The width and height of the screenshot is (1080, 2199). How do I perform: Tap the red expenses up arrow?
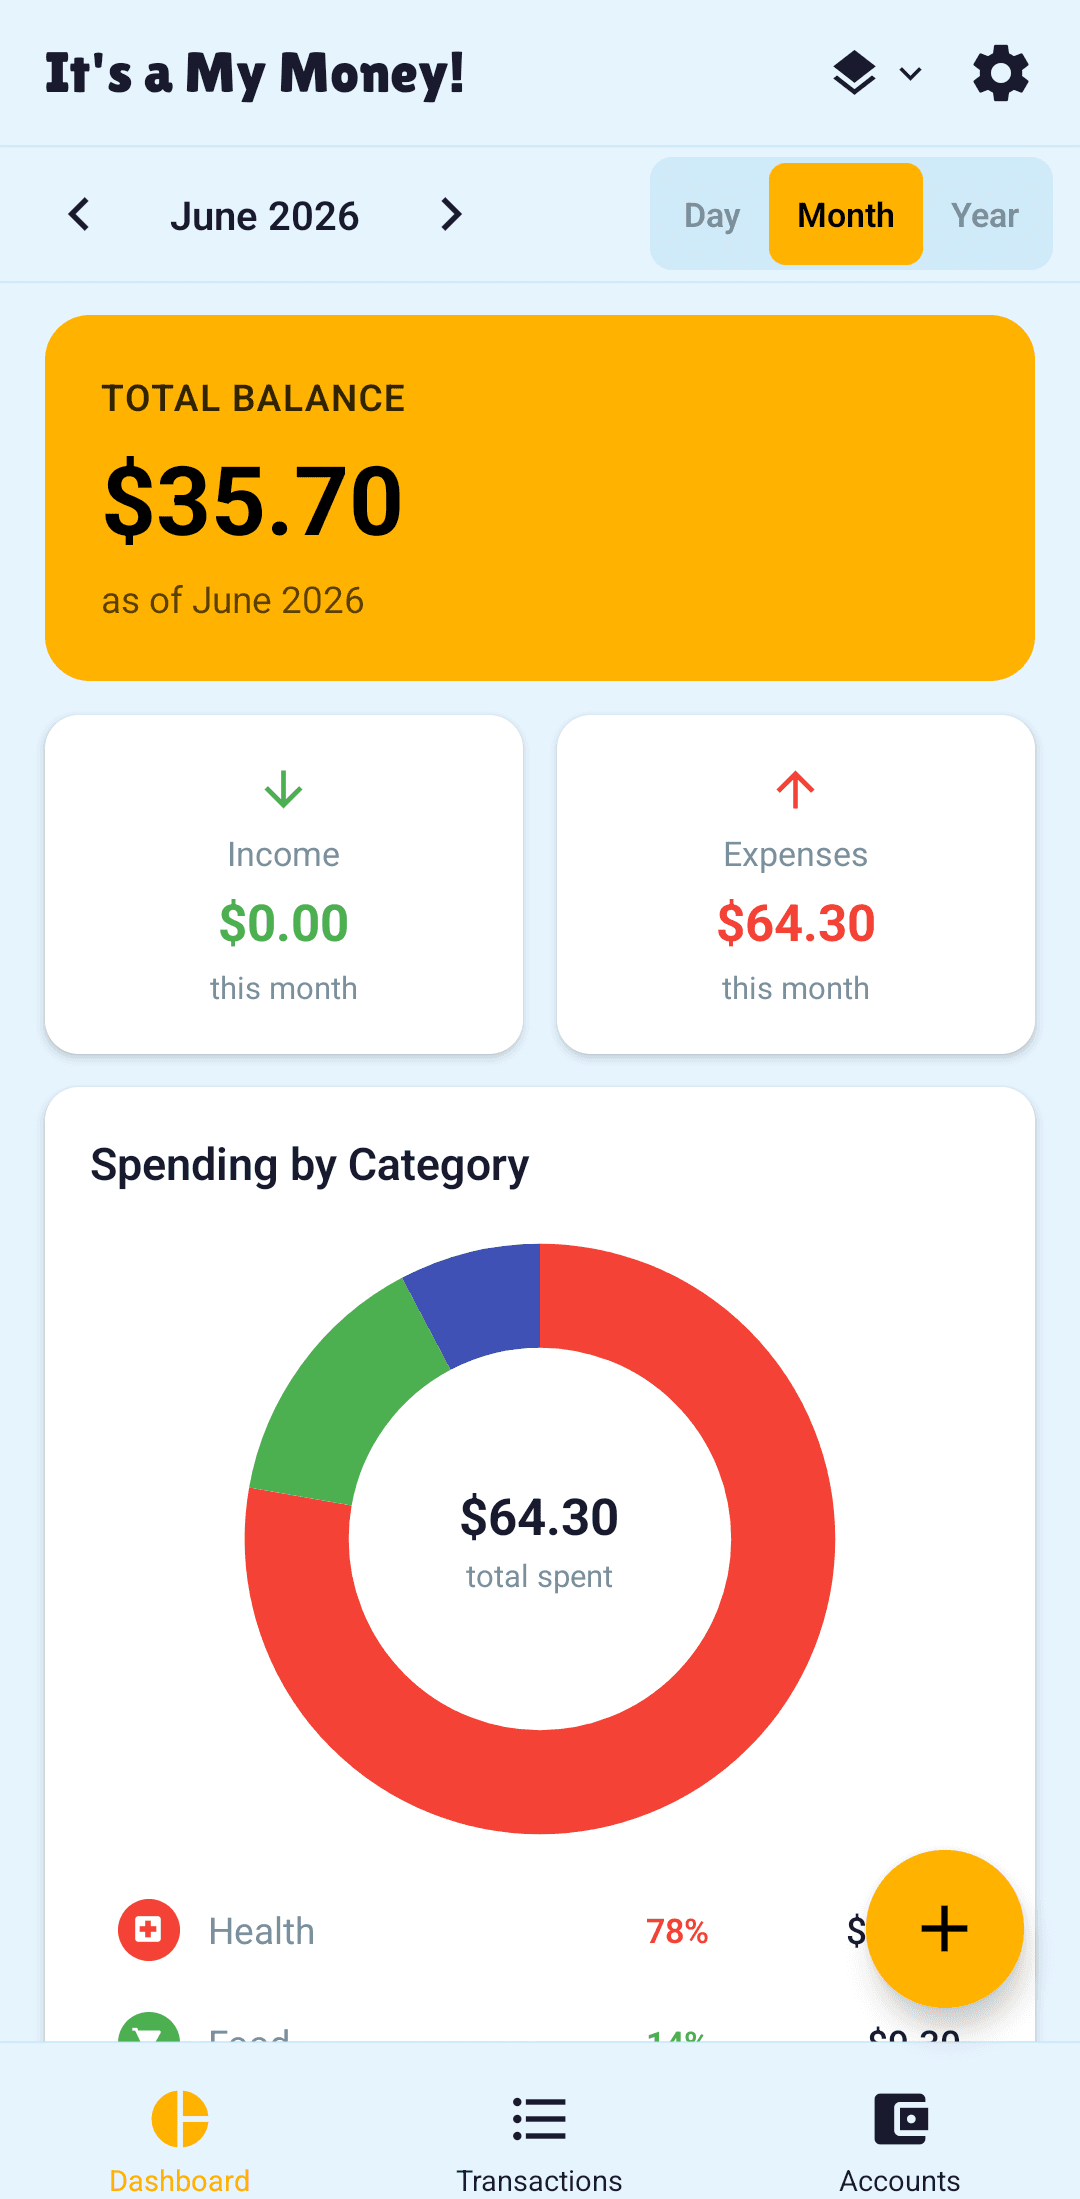pos(796,789)
